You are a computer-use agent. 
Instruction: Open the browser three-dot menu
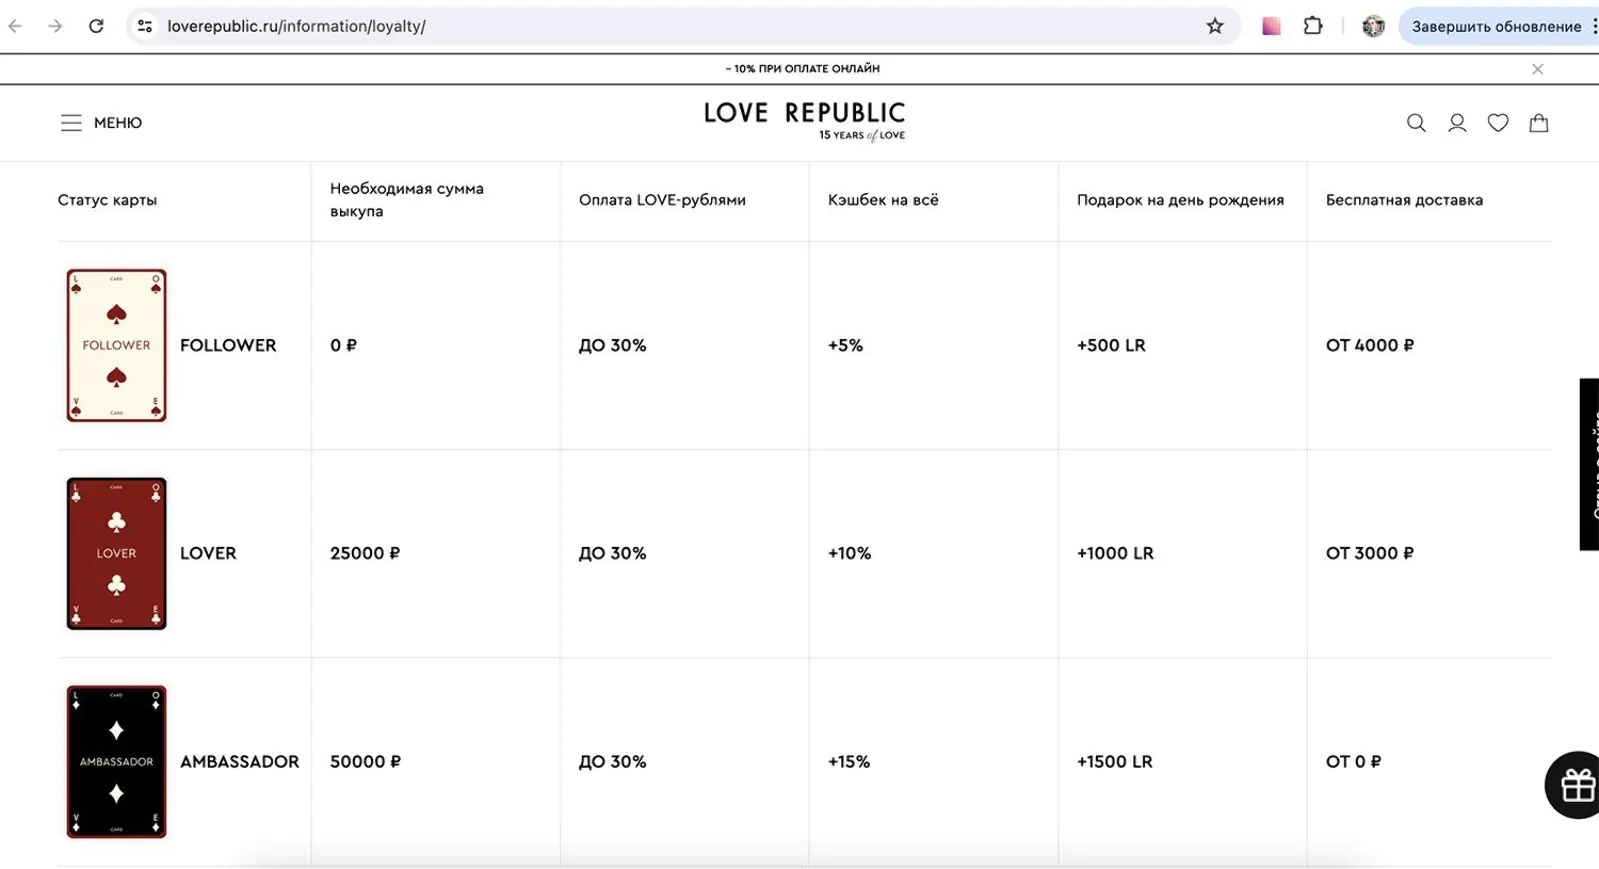(1594, 26)
